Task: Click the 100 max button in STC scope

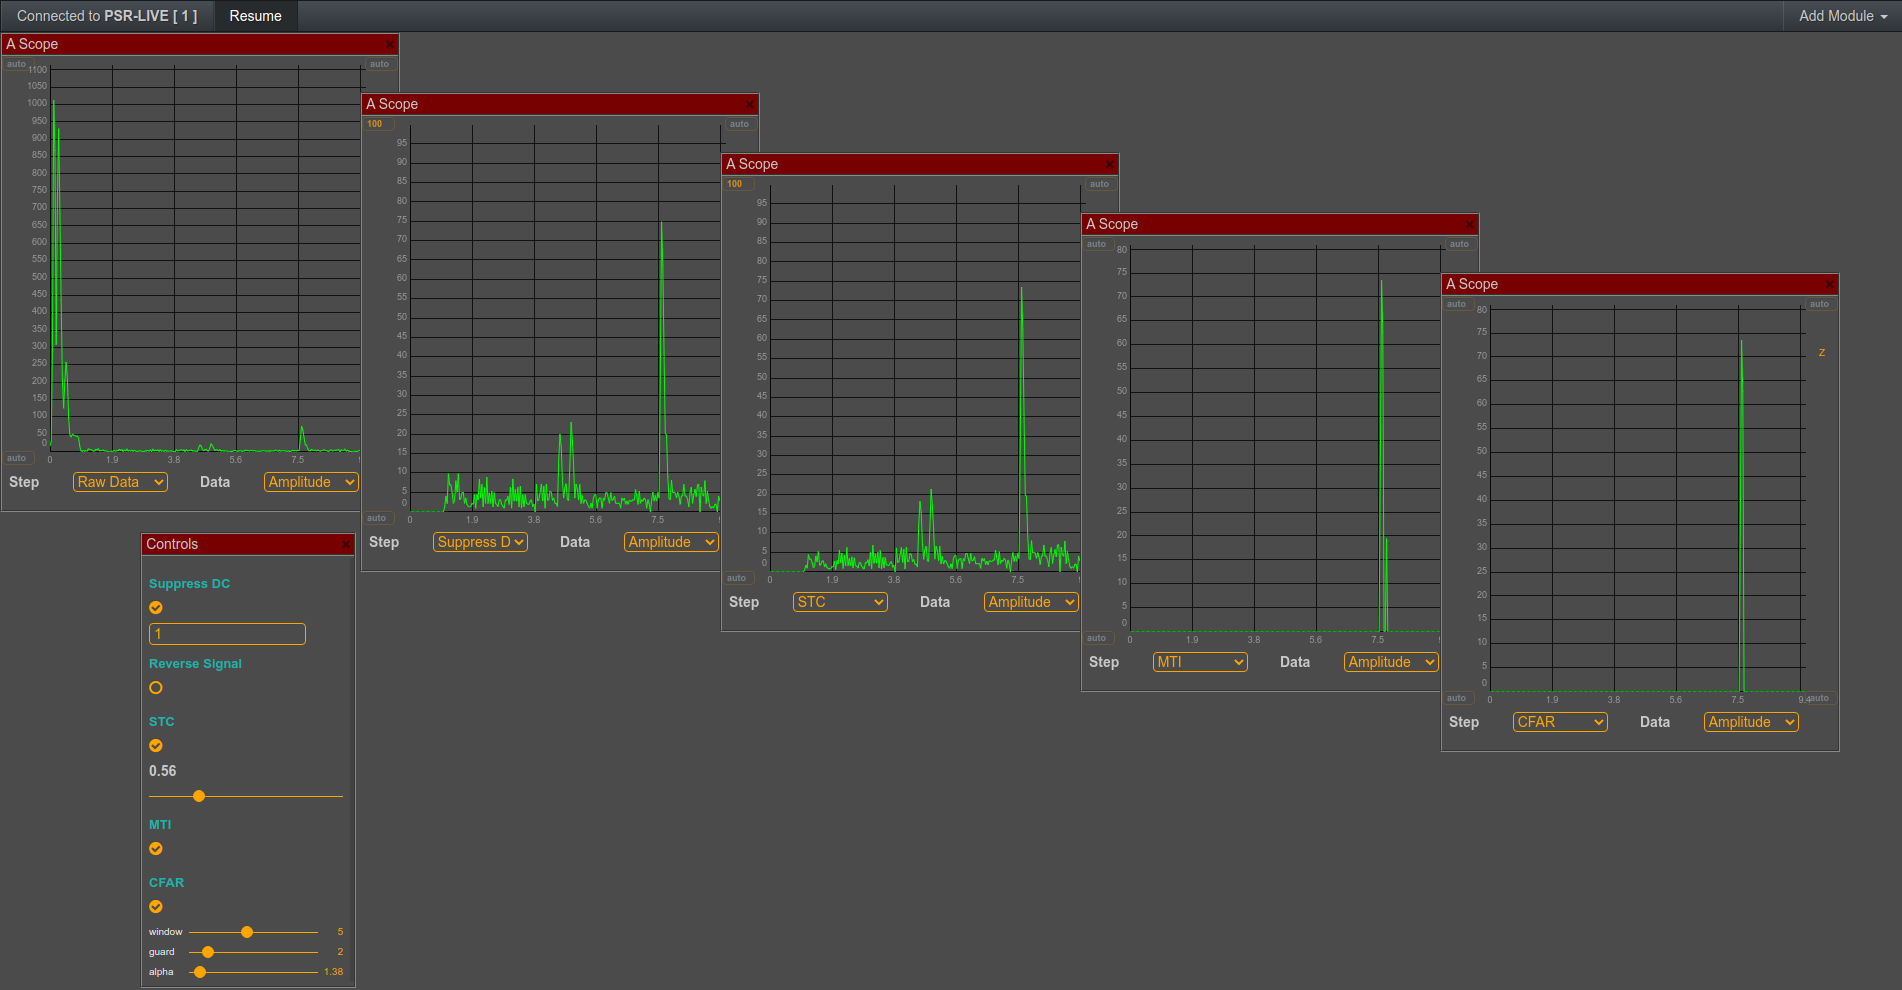Action: [x=735, y=184]
